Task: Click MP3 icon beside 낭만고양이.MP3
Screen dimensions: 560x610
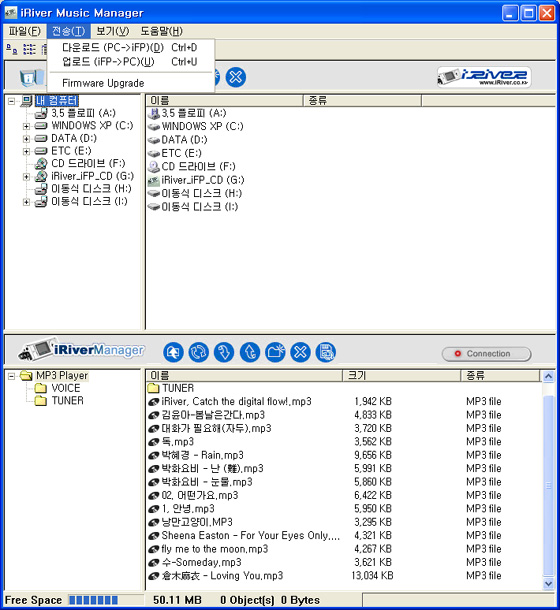Action: 154,522
